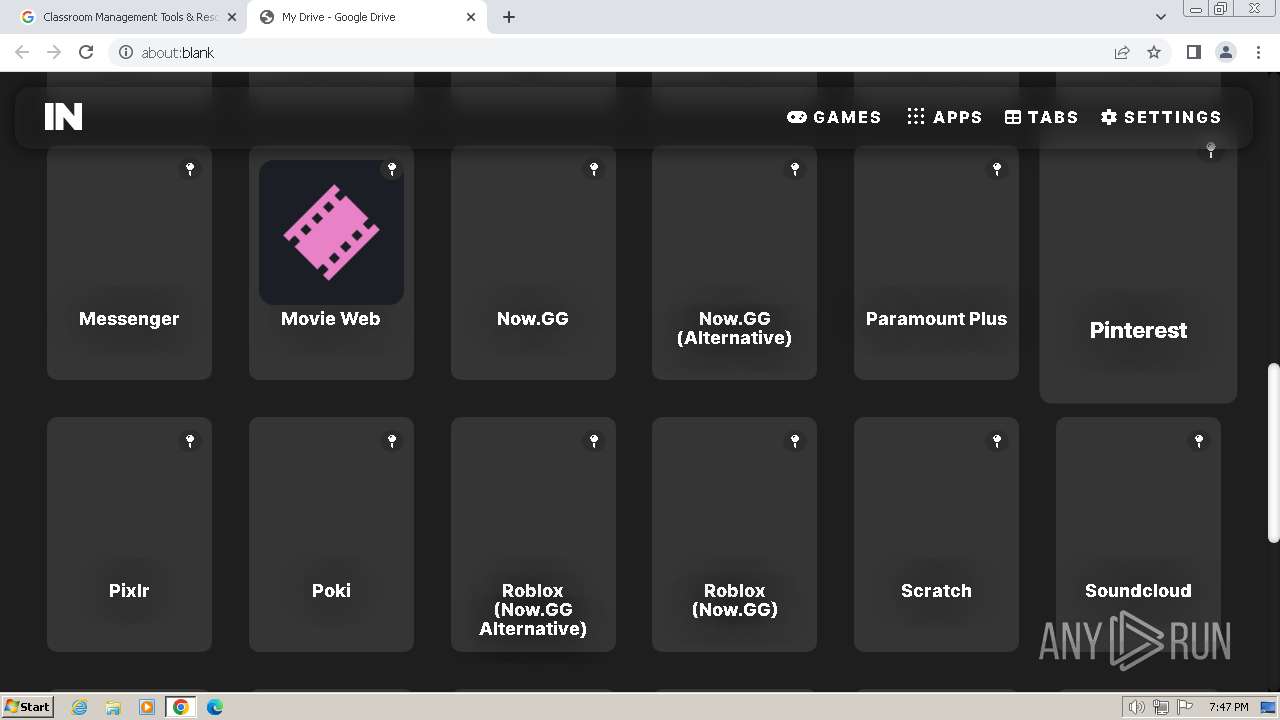Open the Movie Web film icon
Viewport: 1280px width, 720px height.
[x=331, y=232]
